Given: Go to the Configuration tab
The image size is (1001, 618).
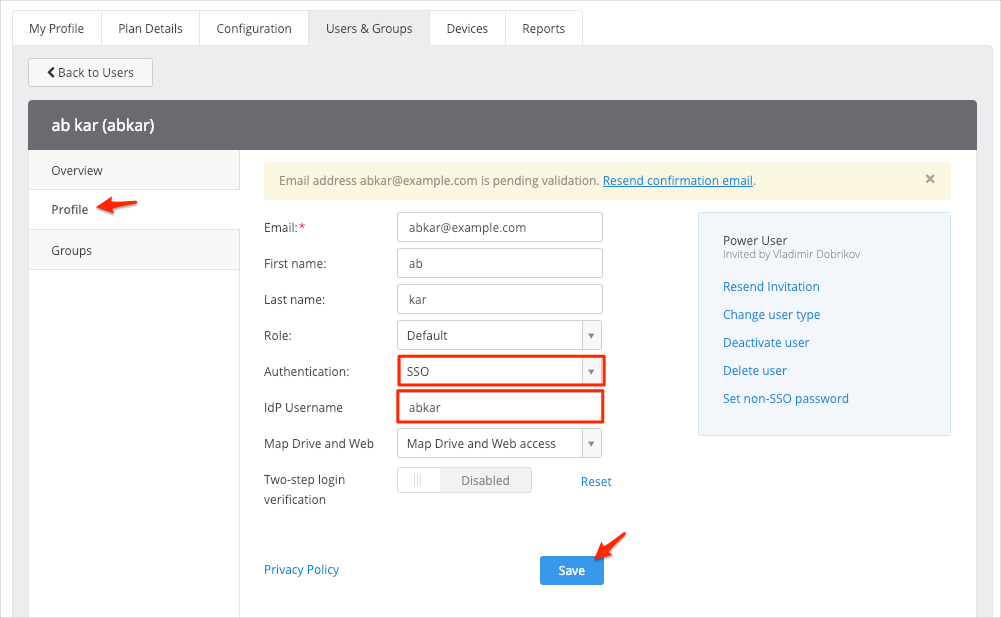Looking at the screenshot, I should (x=254, y=28).
